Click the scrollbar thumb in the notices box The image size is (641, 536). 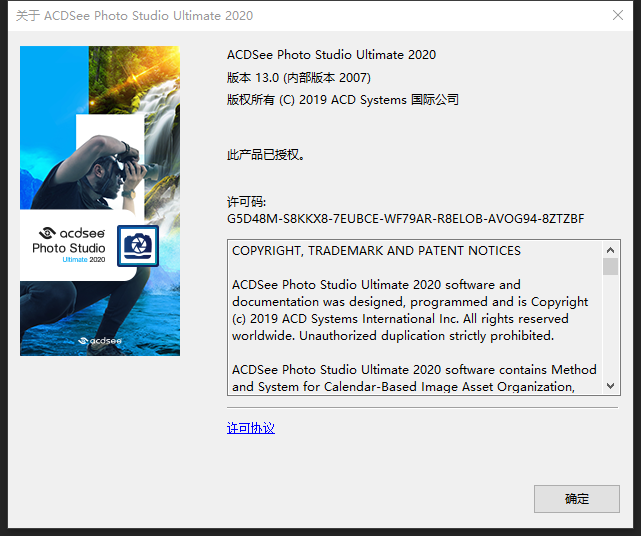[610, 266]
